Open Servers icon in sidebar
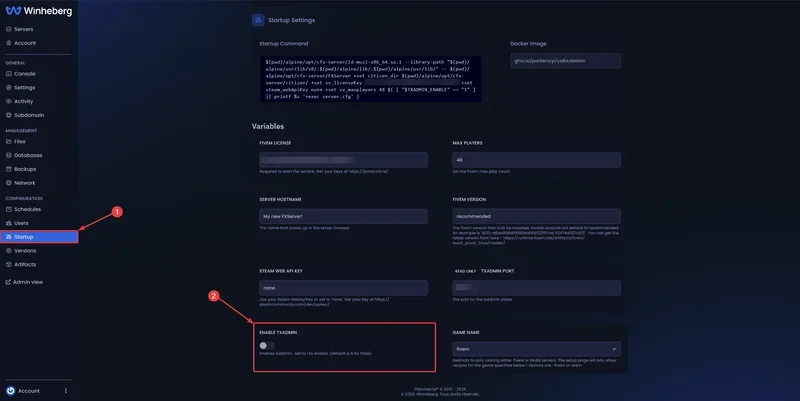 coord(9,29)
